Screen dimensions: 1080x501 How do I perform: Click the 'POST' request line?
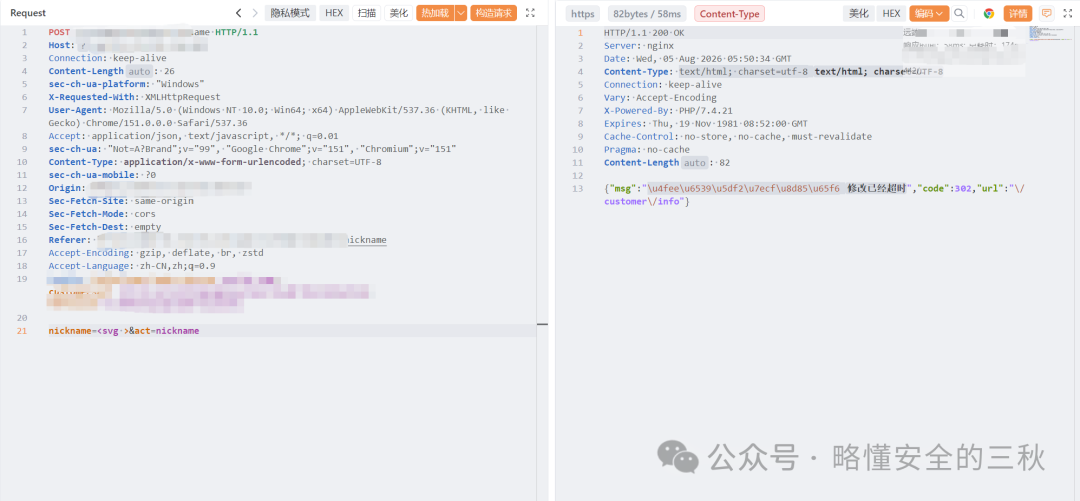click(154, 32)
